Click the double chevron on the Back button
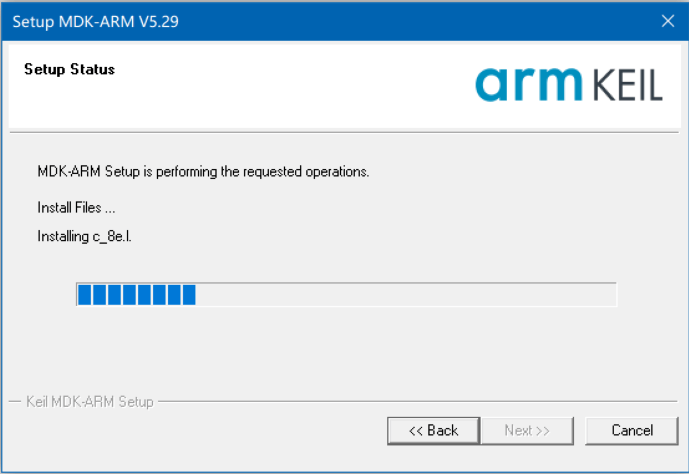Screen dimensions: 689x474 [416, 430]
